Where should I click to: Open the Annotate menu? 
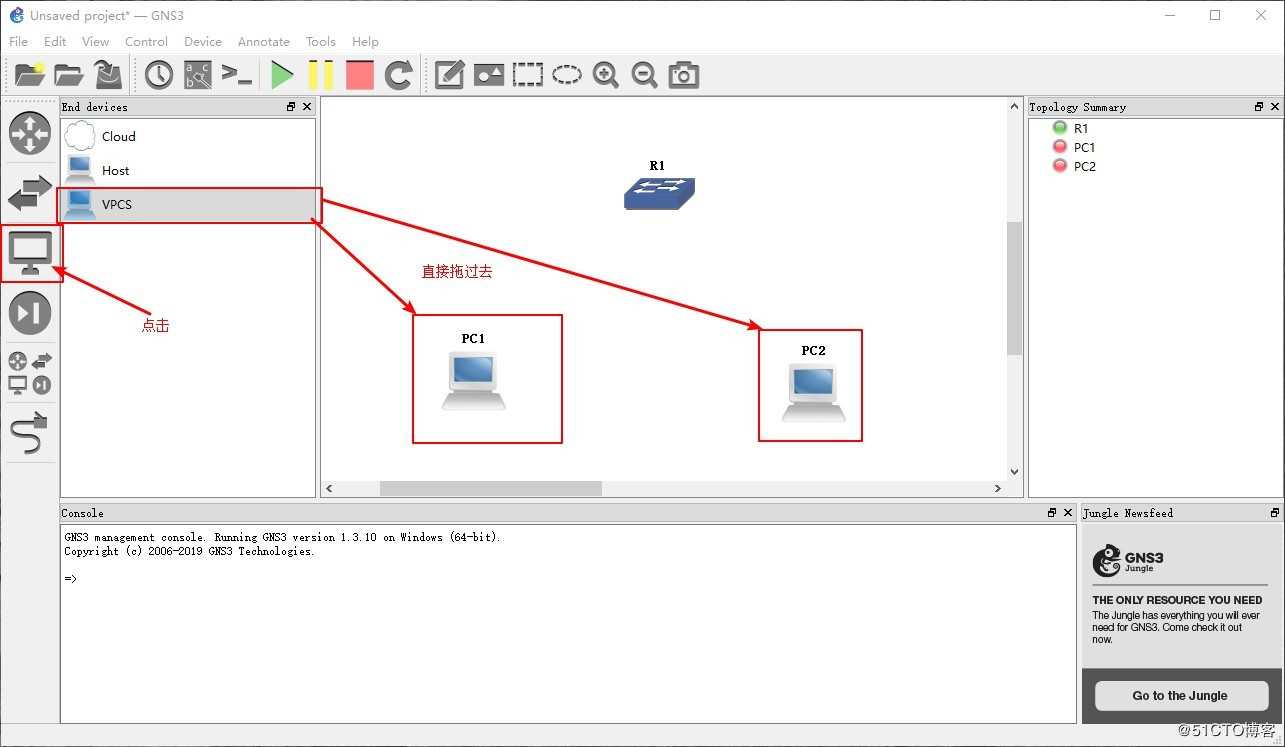pos(264,42)
